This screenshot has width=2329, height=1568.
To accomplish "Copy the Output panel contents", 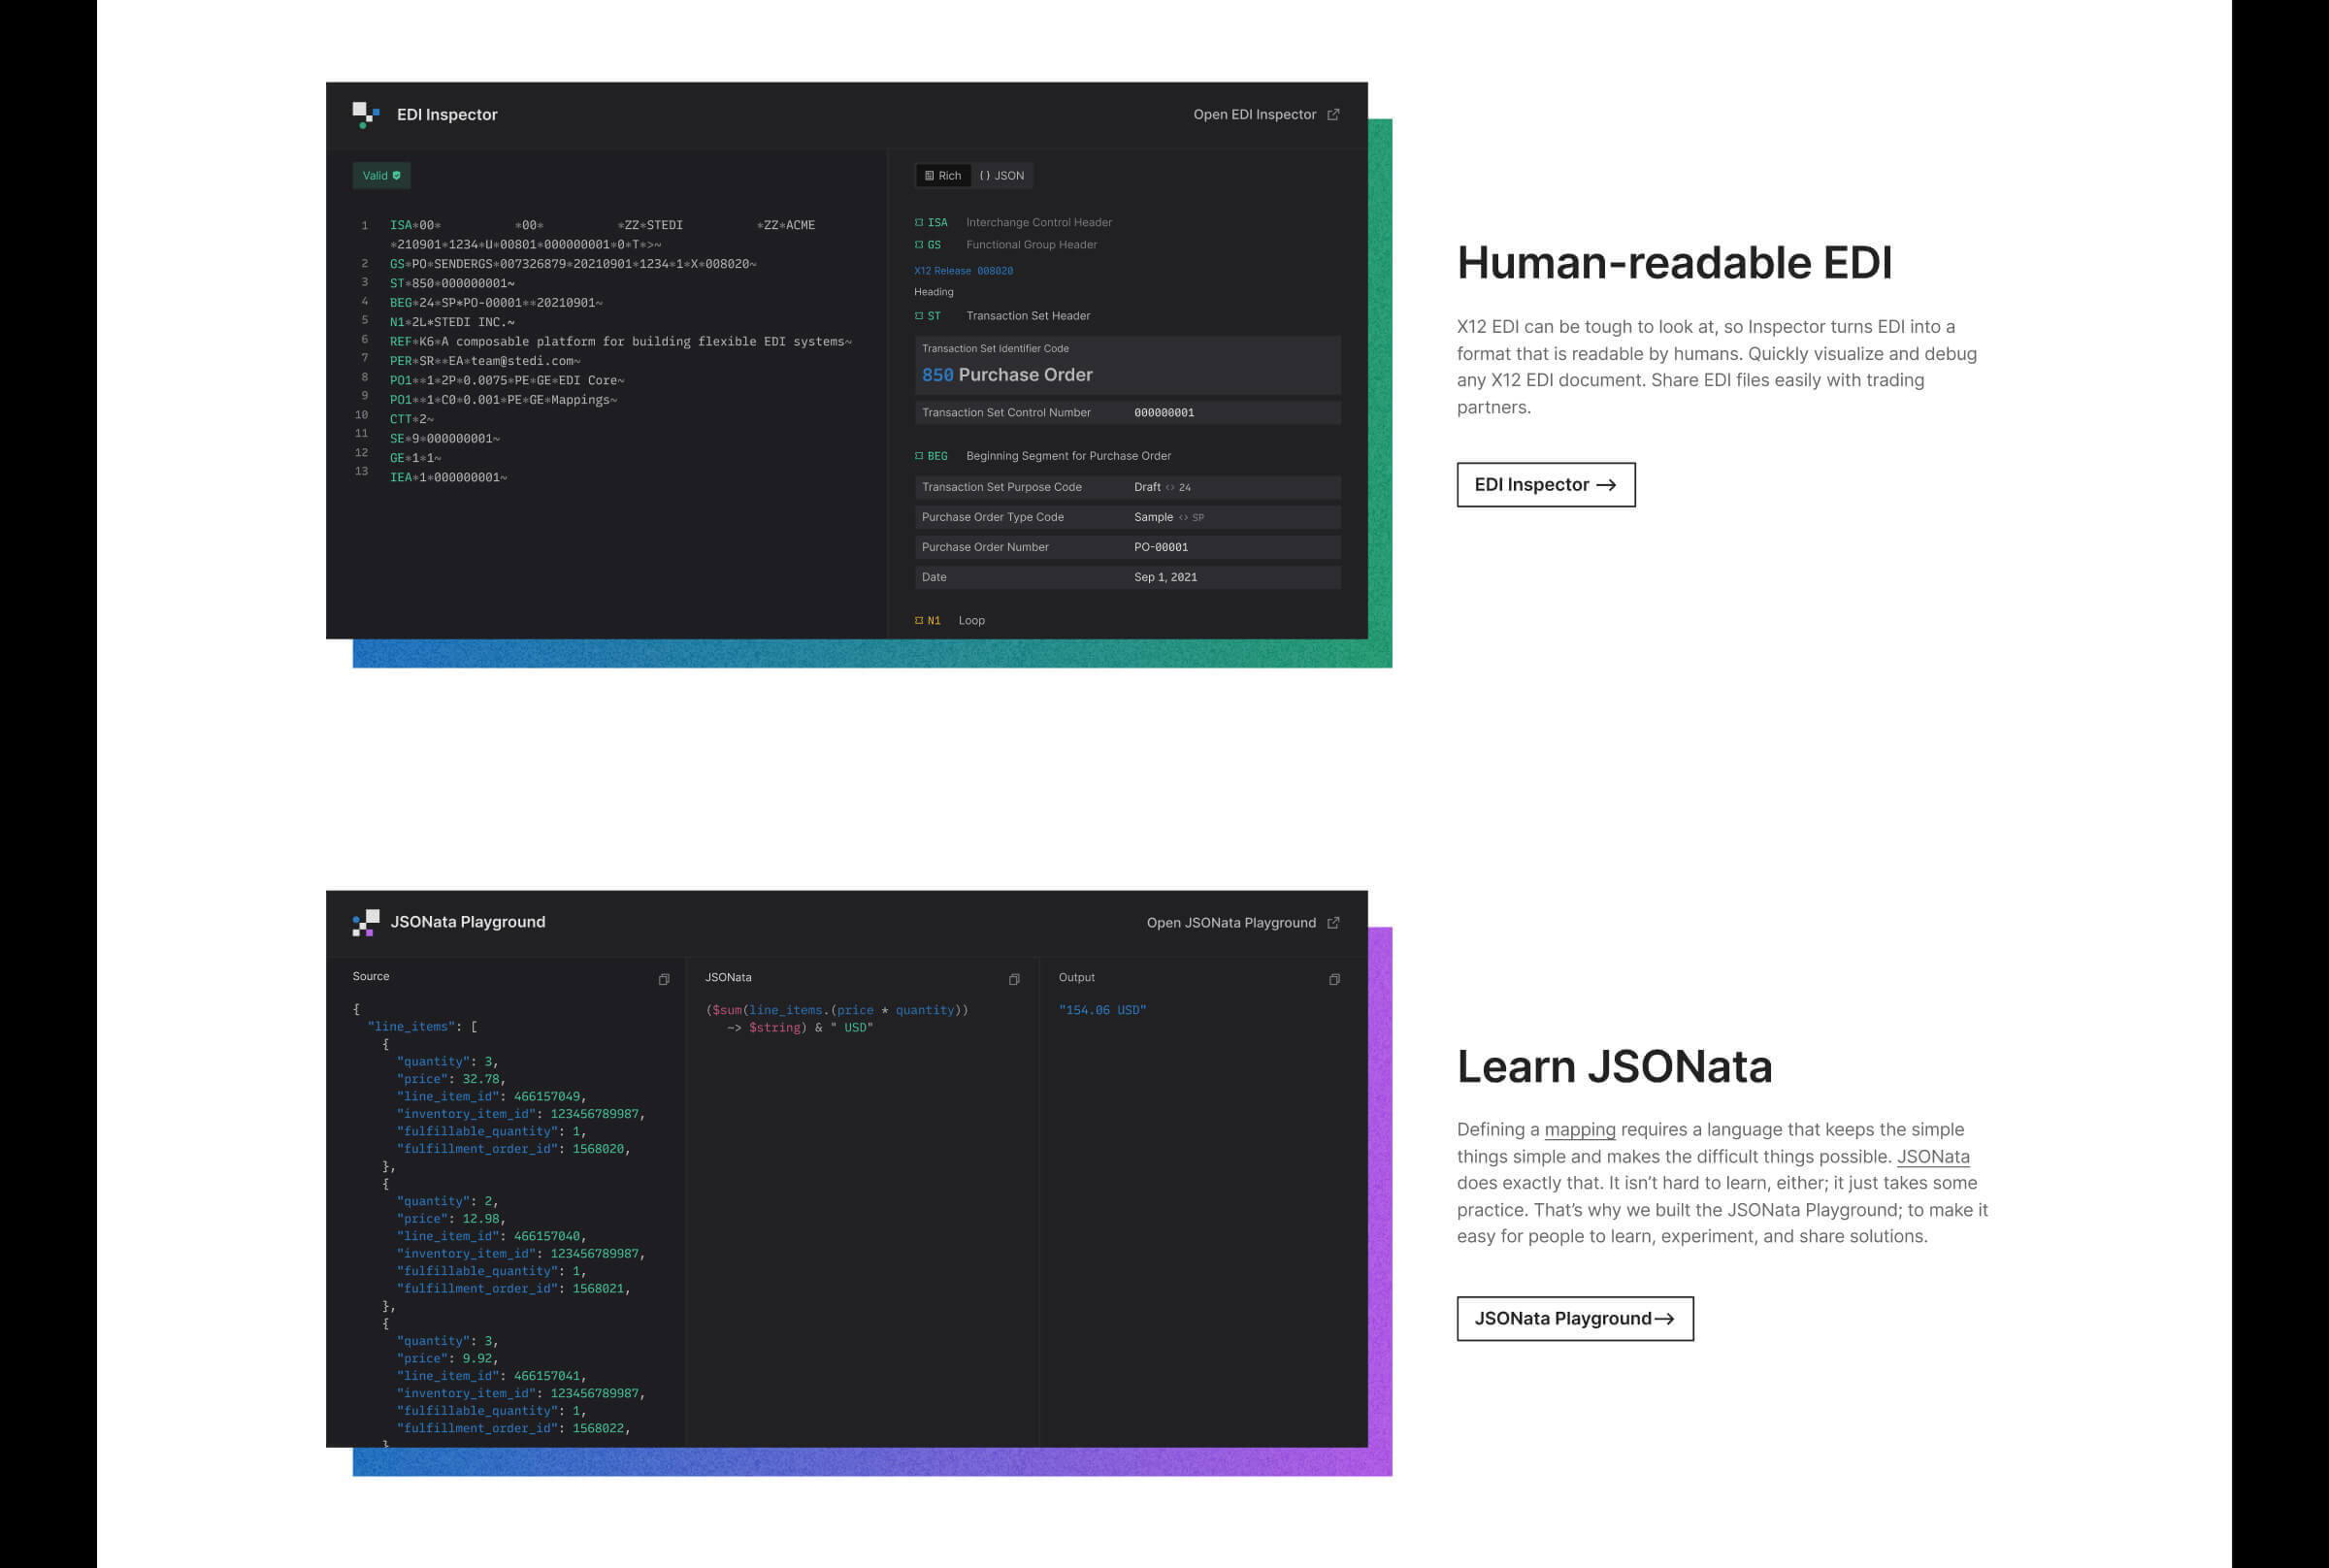I will coord(1334,979).
